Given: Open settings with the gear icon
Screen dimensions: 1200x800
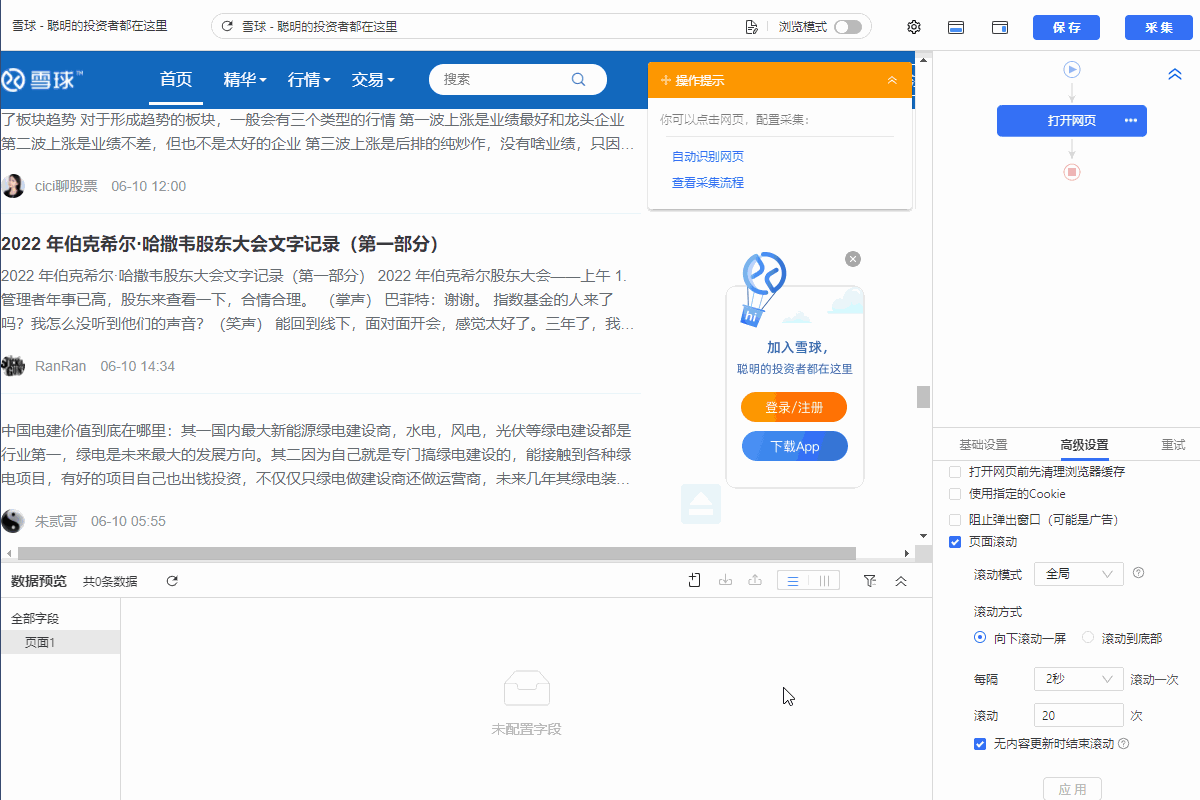Looking at the screenshot, I should pos(914,27).
